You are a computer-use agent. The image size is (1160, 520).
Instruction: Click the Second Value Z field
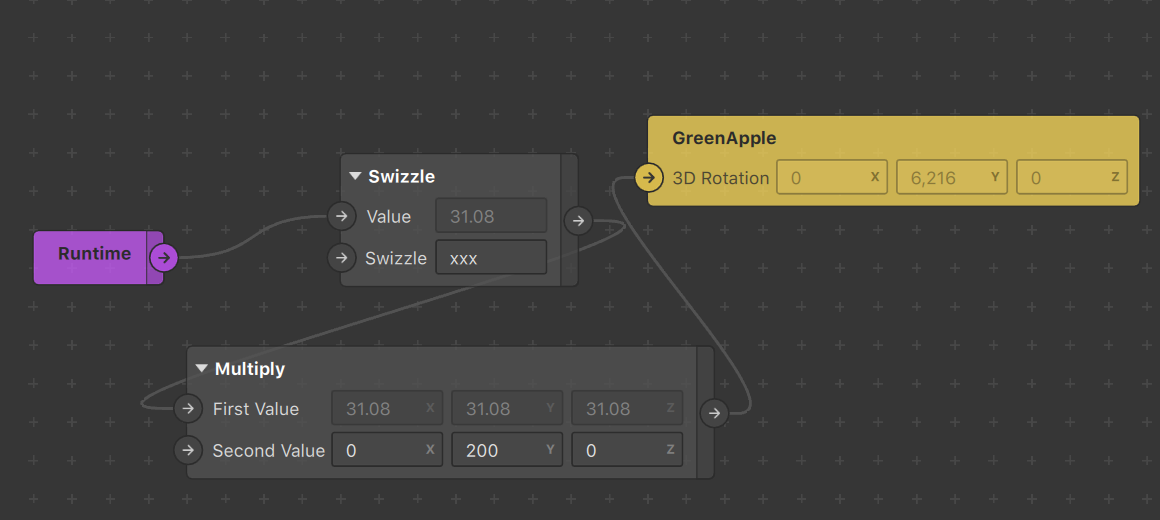point(627,450)
